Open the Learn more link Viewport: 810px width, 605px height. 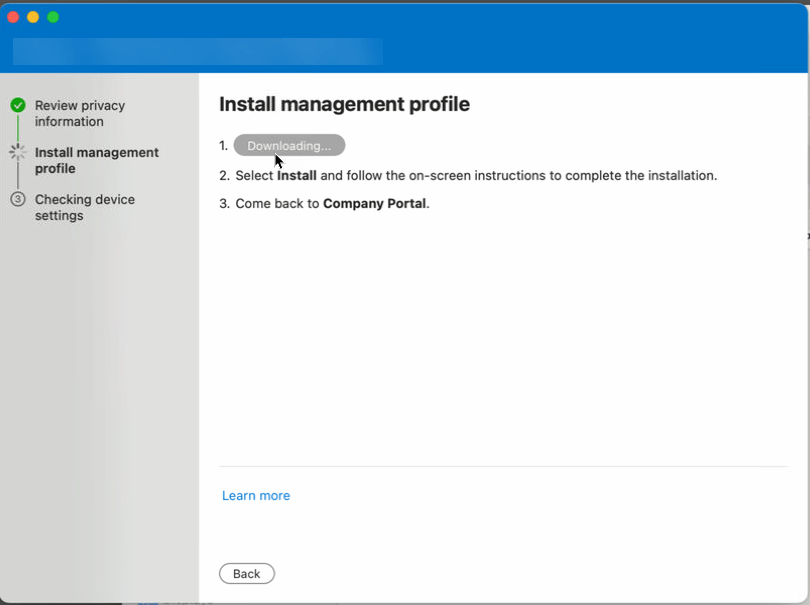coord(256,495)
